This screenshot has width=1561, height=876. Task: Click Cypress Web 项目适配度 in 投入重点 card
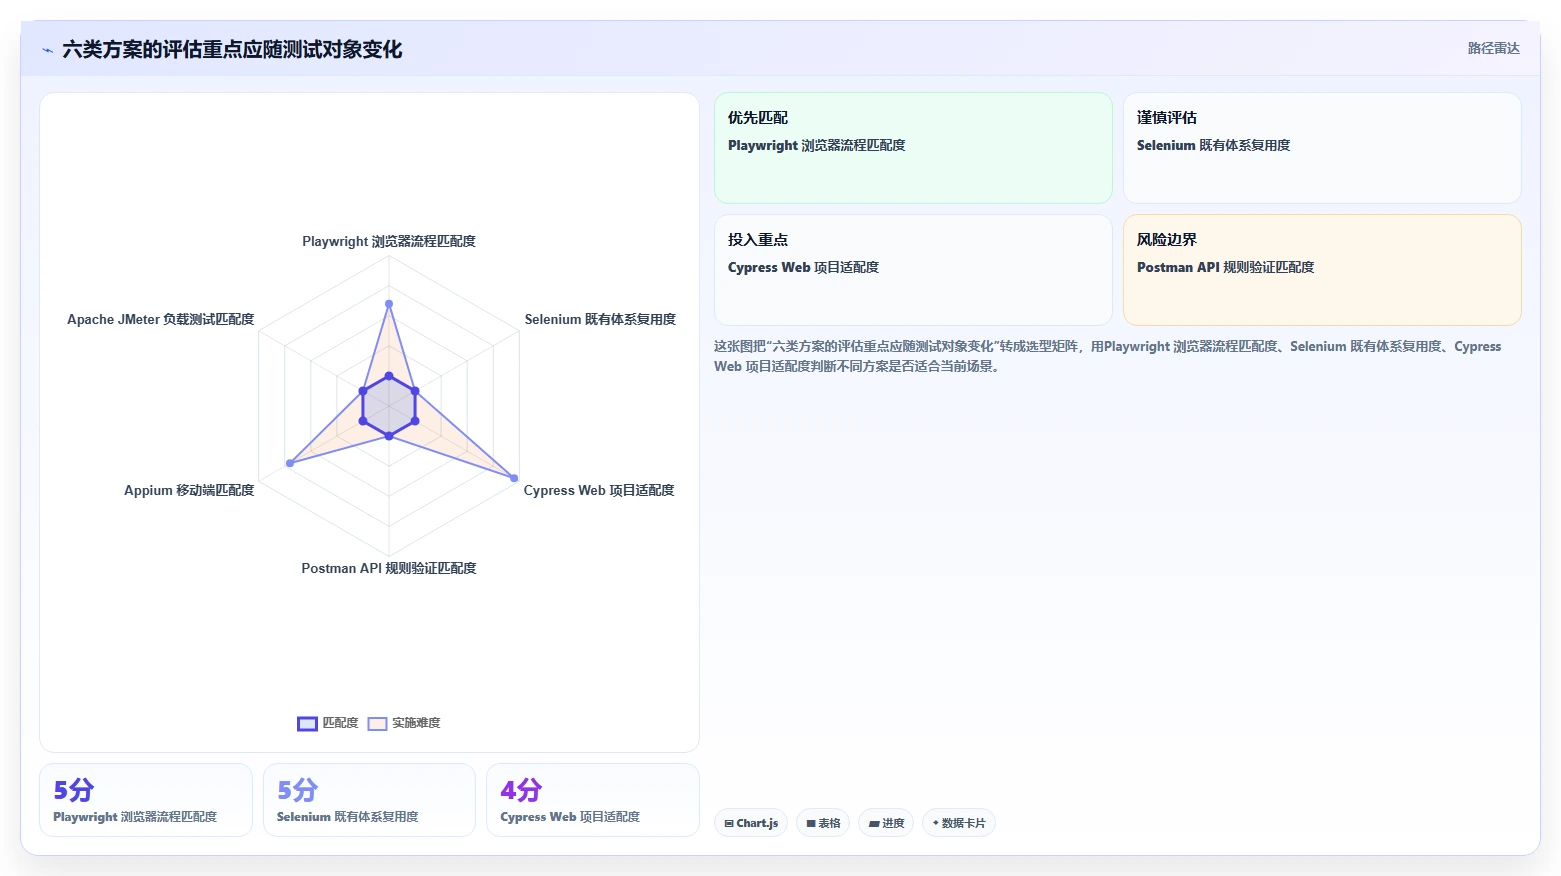point(803,267)
